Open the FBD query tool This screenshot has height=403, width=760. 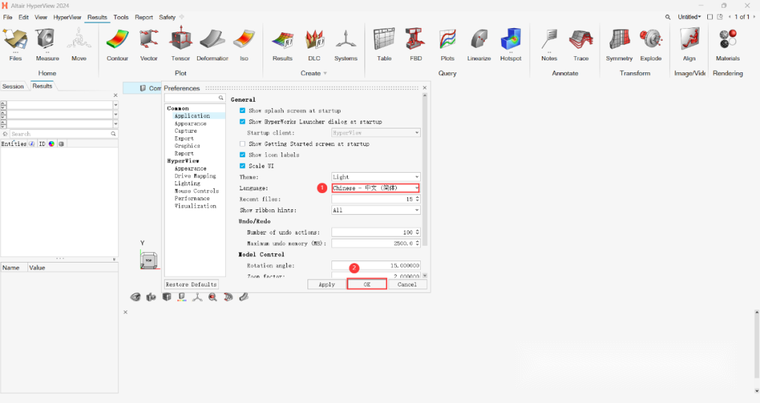click(416, 42)
